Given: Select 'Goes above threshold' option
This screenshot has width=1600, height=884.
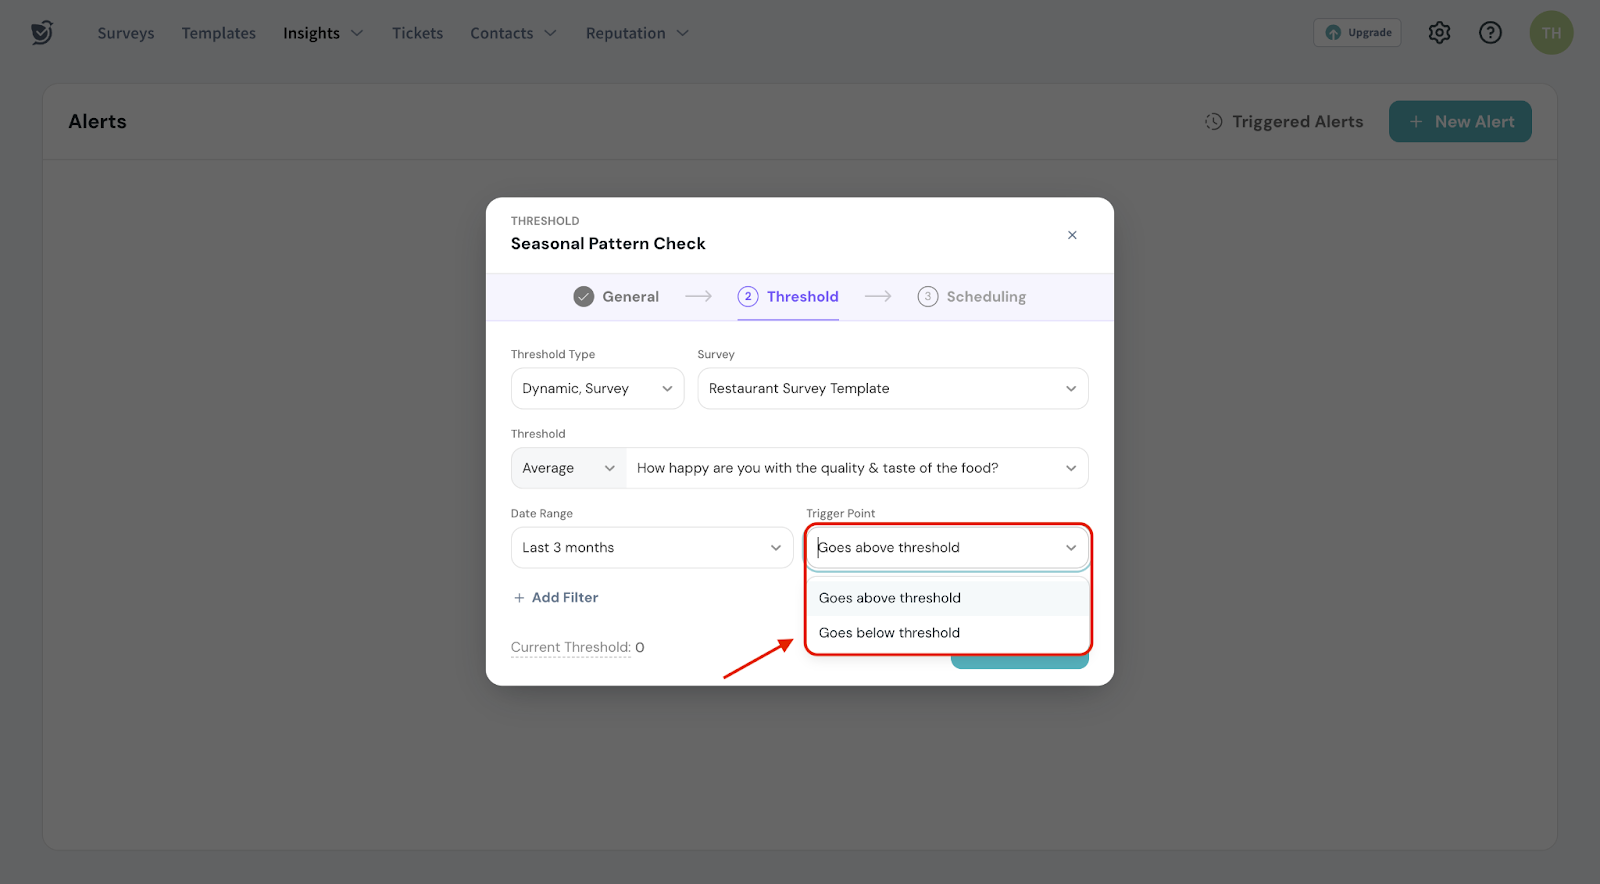Looking at the screenshot, I should tap(889, 598).
